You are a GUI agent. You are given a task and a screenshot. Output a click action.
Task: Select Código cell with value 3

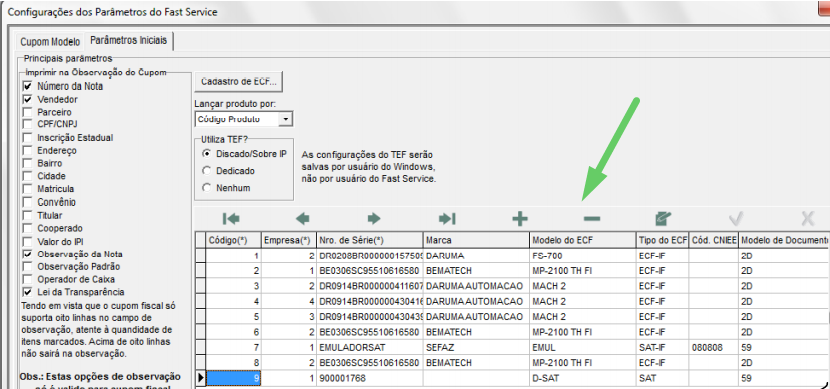click(x=233, y=286)
